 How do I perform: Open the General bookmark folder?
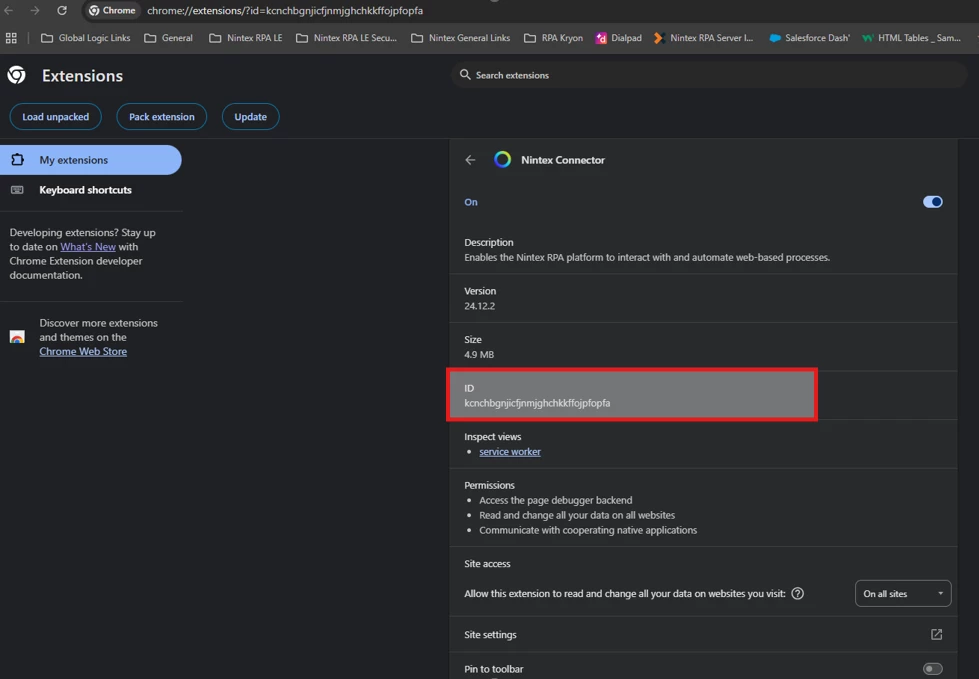click(169, 38)
